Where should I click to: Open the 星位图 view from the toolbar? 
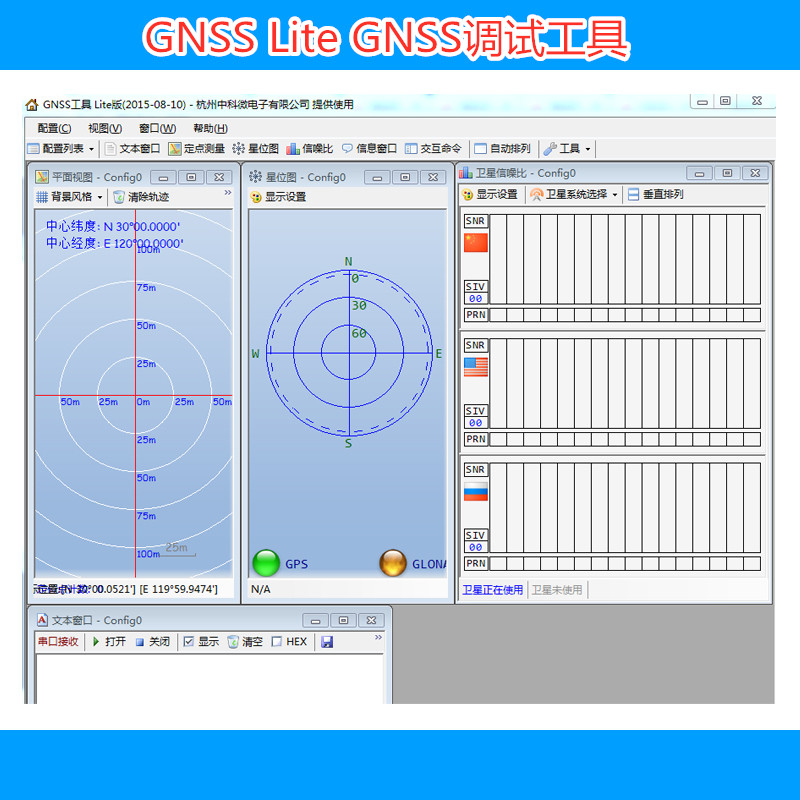point(255,148)
